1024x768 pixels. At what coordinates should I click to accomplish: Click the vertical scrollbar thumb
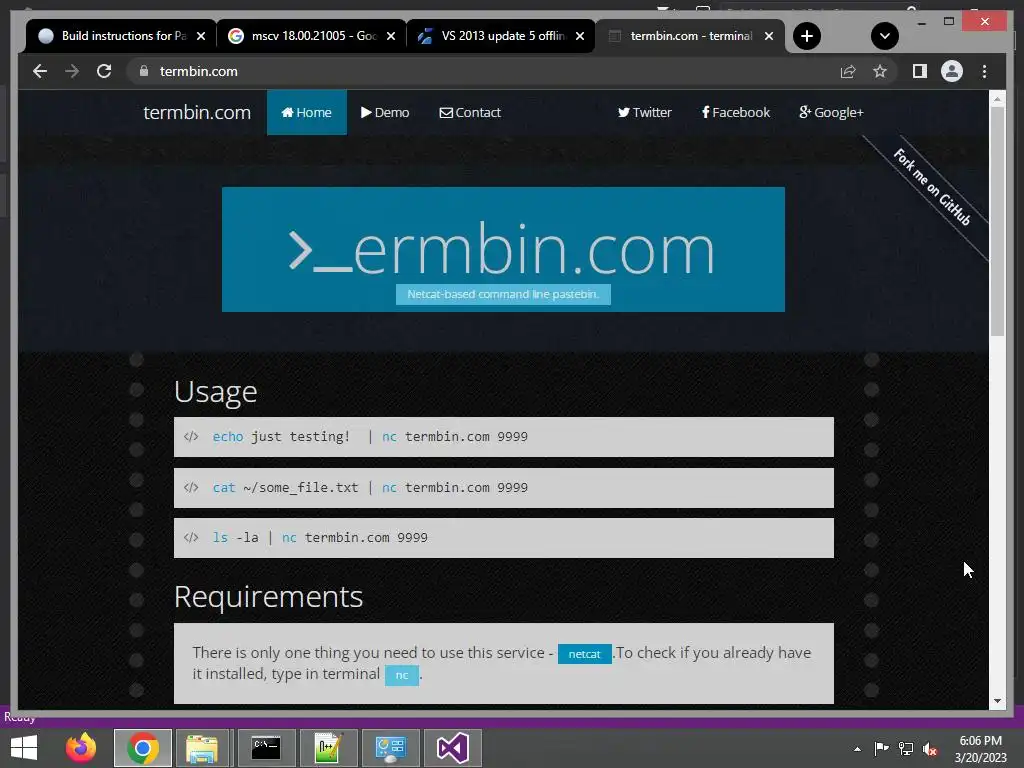997,221
